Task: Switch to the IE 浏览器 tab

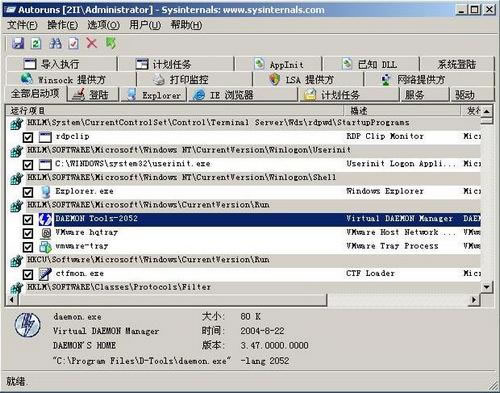Action: coord(243,95)
